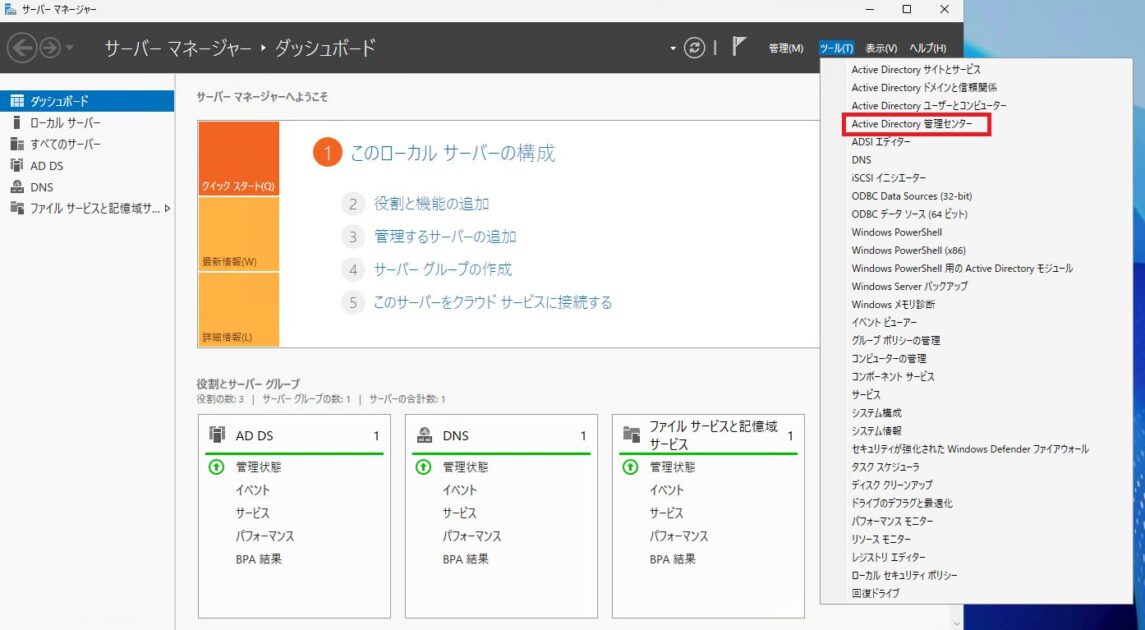Click the クイック スタート(Q) tile
Image resolution: width=1145 pixels, height=630 pixels.
pos(238,158)
